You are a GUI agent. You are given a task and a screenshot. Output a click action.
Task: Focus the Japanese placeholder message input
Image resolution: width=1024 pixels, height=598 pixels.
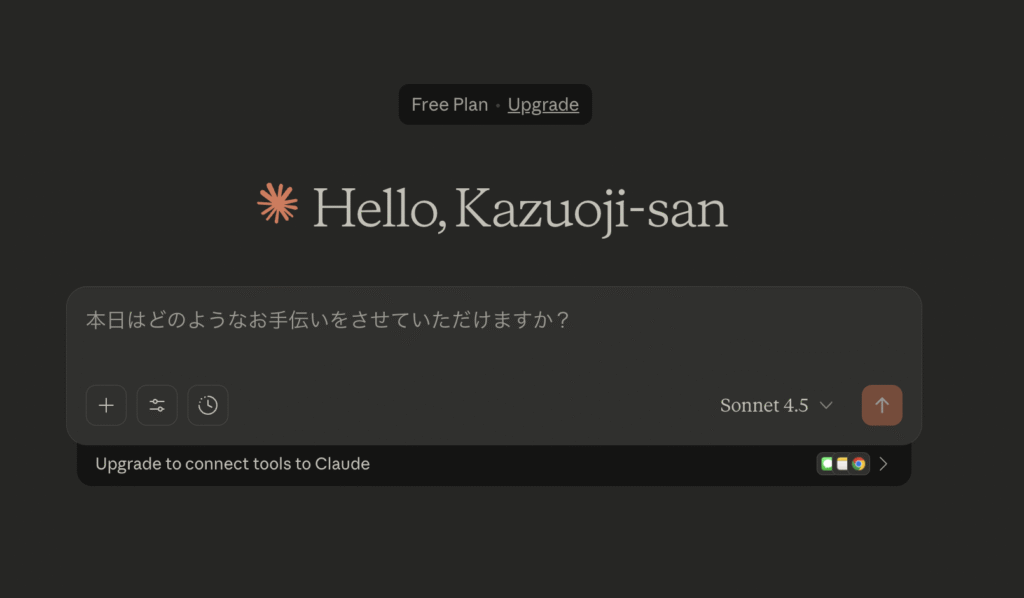[x=327, y=321]
